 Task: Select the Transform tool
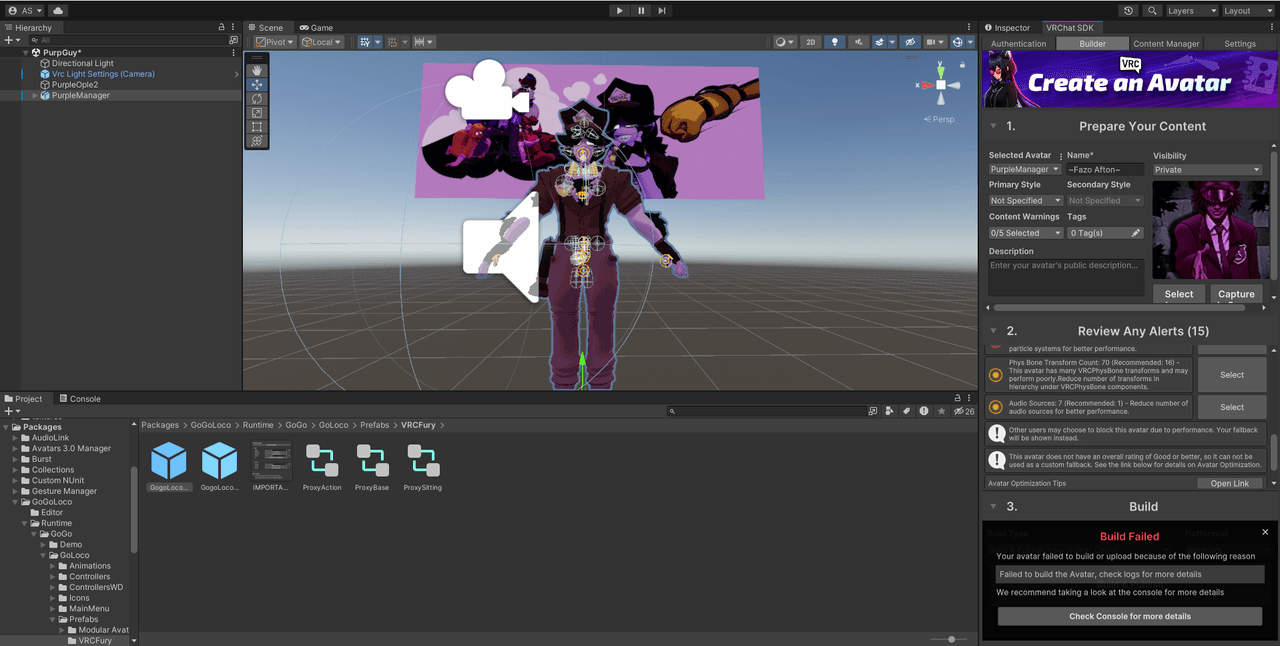[257, 141]
